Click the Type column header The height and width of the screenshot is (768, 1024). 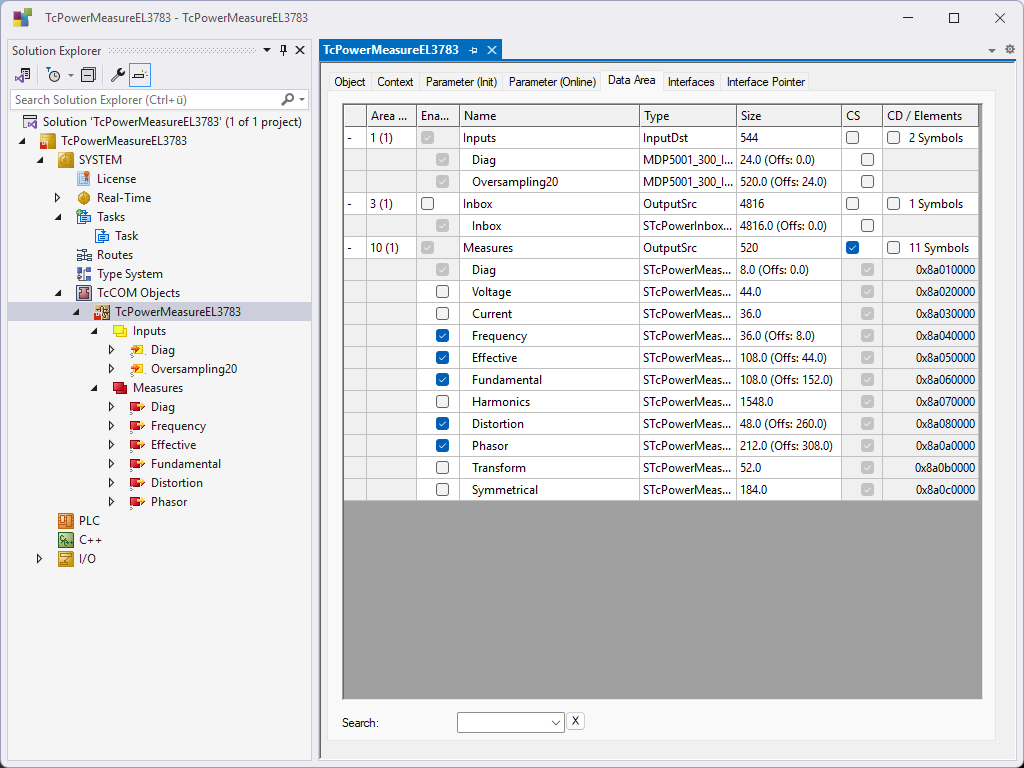688,116
